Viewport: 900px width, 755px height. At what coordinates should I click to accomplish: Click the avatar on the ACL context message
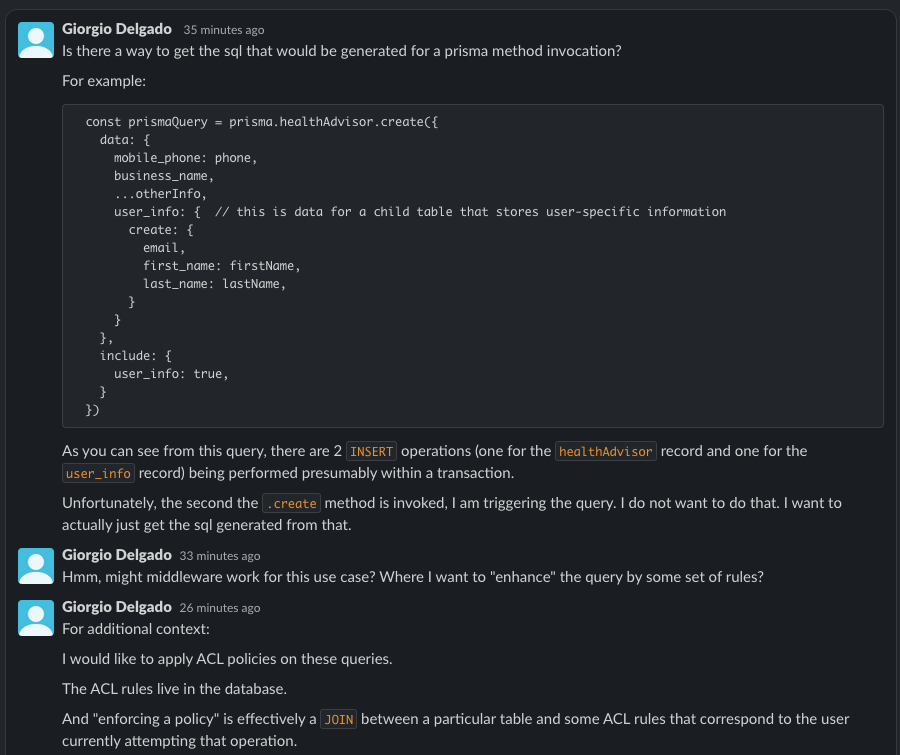[35, 617]
